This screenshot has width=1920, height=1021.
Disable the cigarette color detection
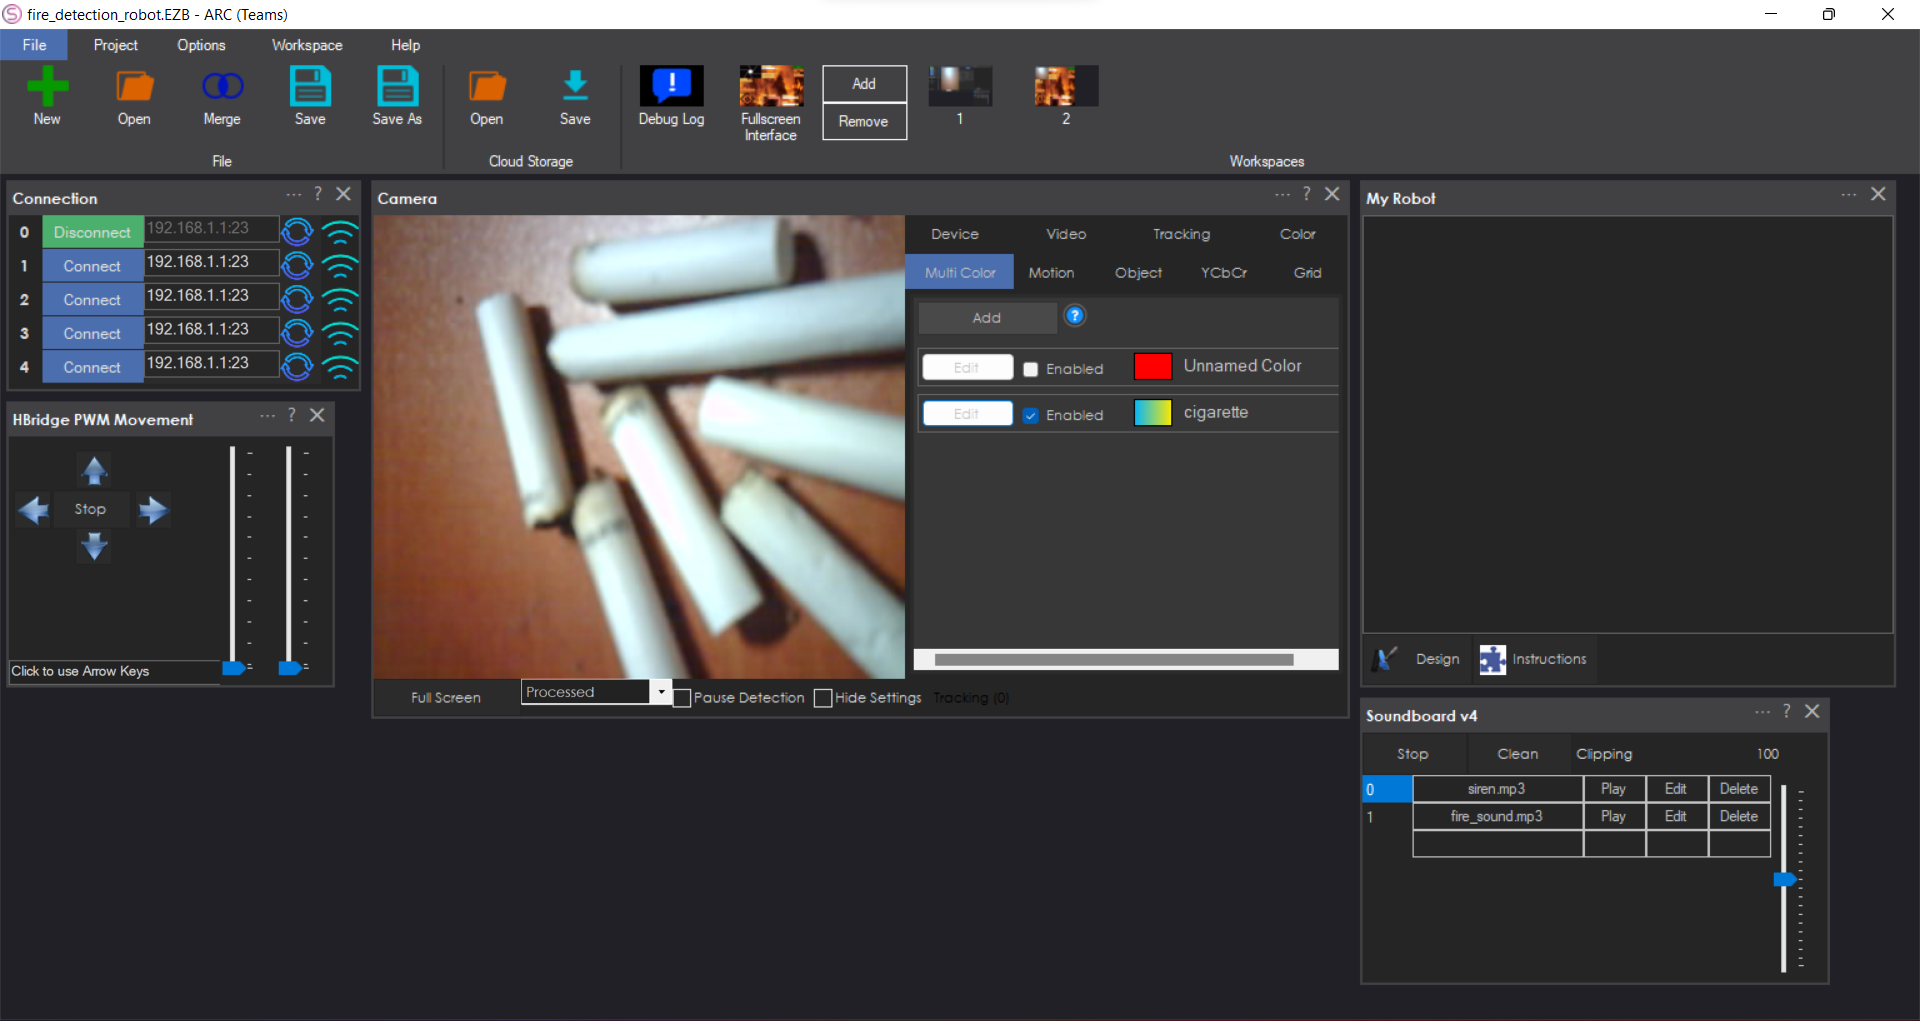click(1031, 414)
